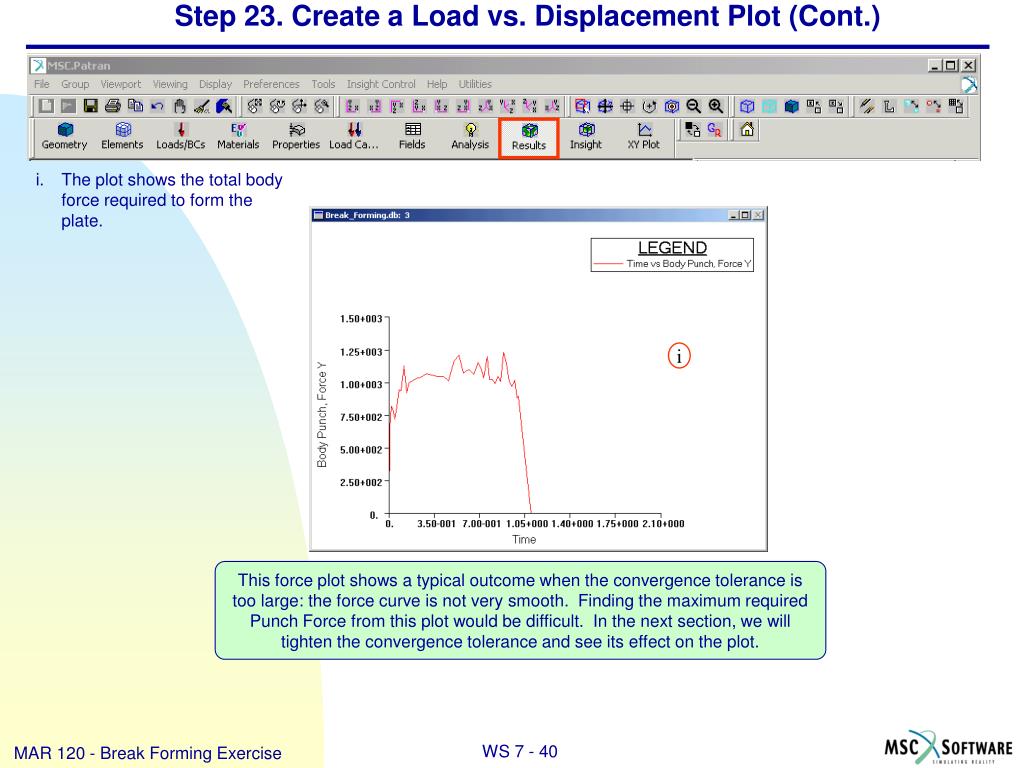
Task: Open the Preferences menu
Action: [x=271, y=84]
